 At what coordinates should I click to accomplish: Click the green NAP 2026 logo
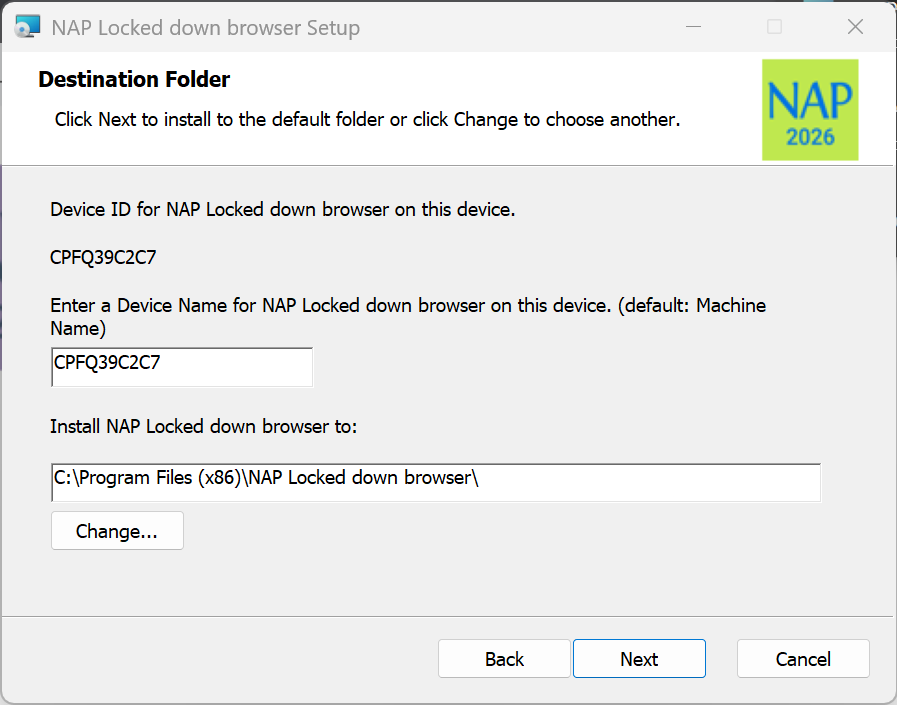(810, 109)
